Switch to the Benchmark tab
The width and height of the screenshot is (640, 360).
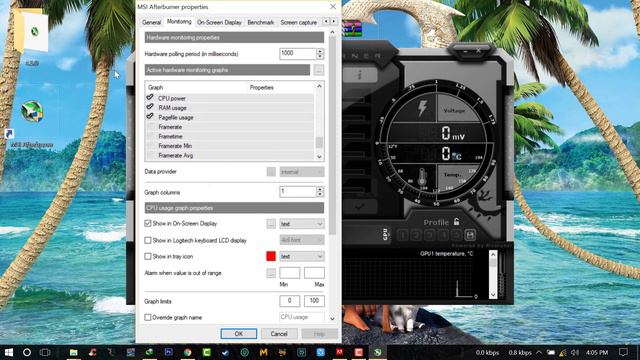(260, 22)
